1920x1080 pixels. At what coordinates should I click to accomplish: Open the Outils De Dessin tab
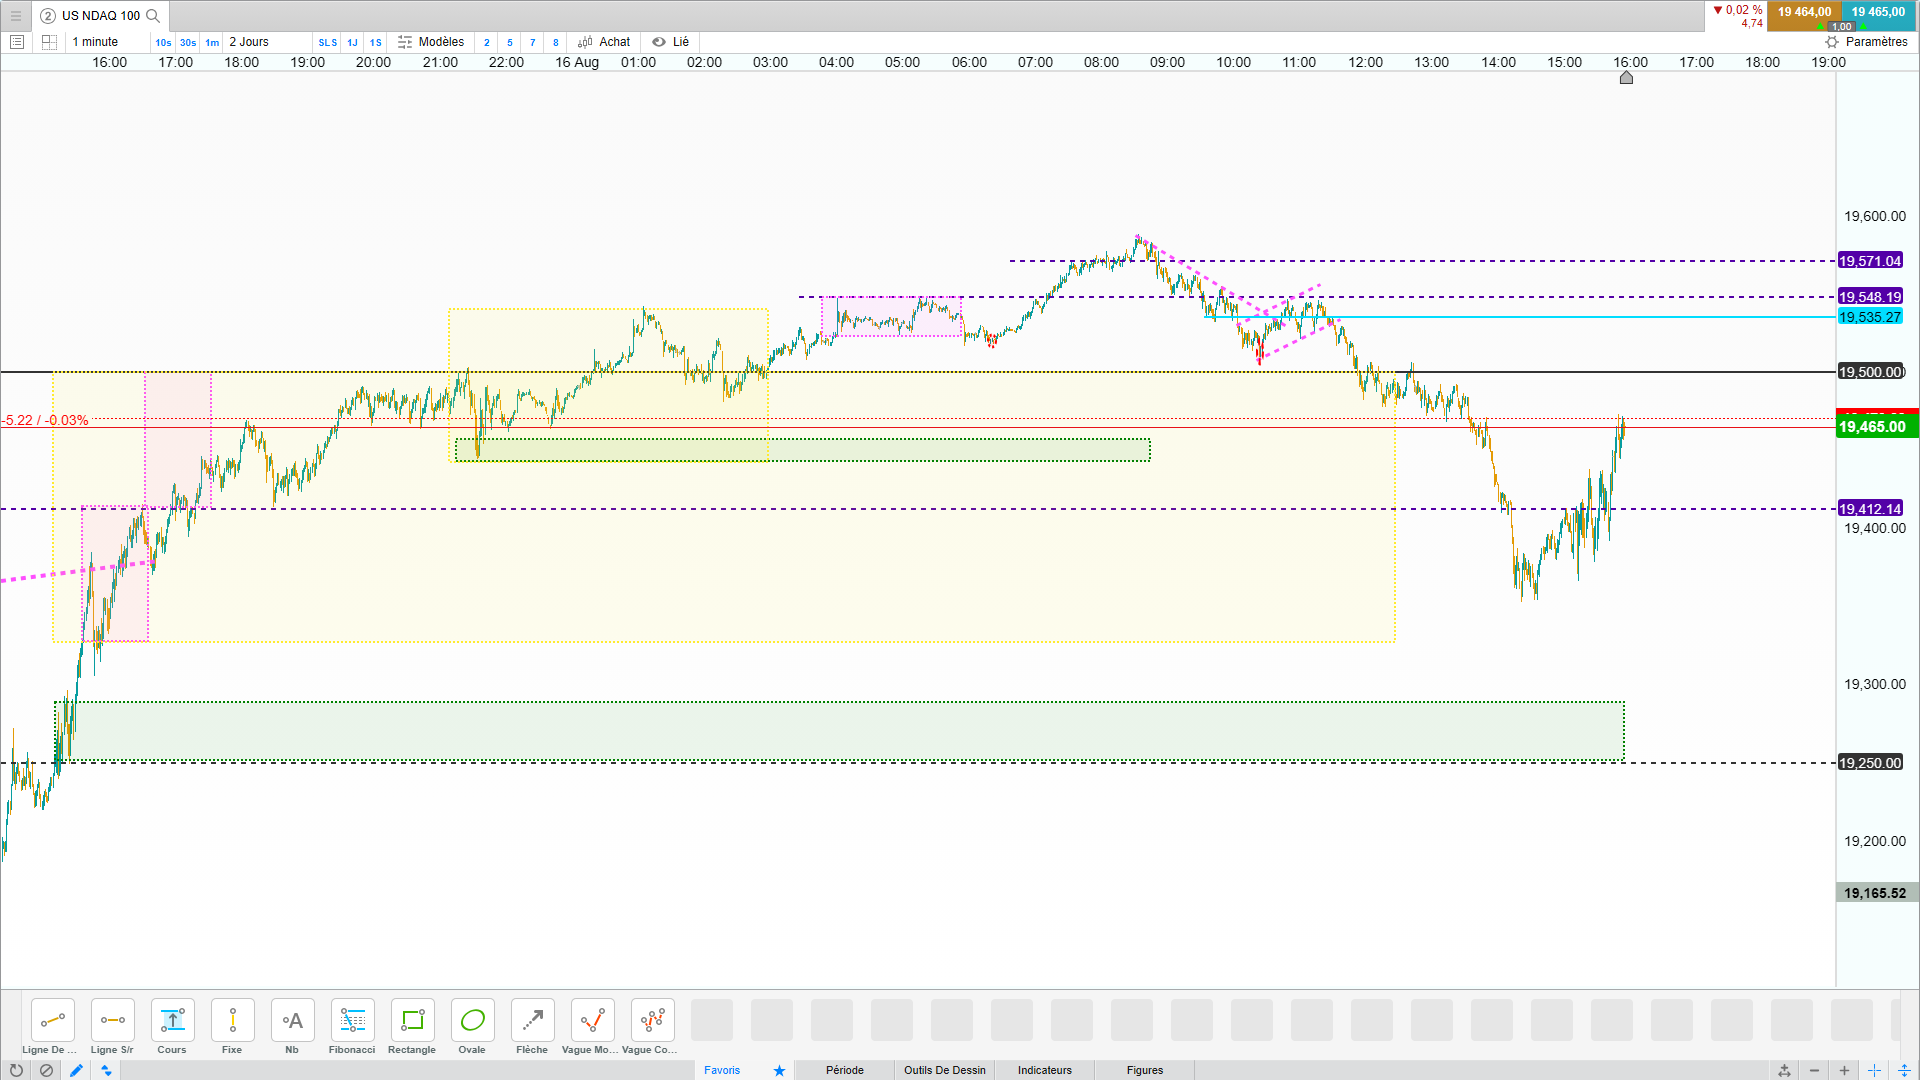pyautogui.click(x=944, y=1070)
